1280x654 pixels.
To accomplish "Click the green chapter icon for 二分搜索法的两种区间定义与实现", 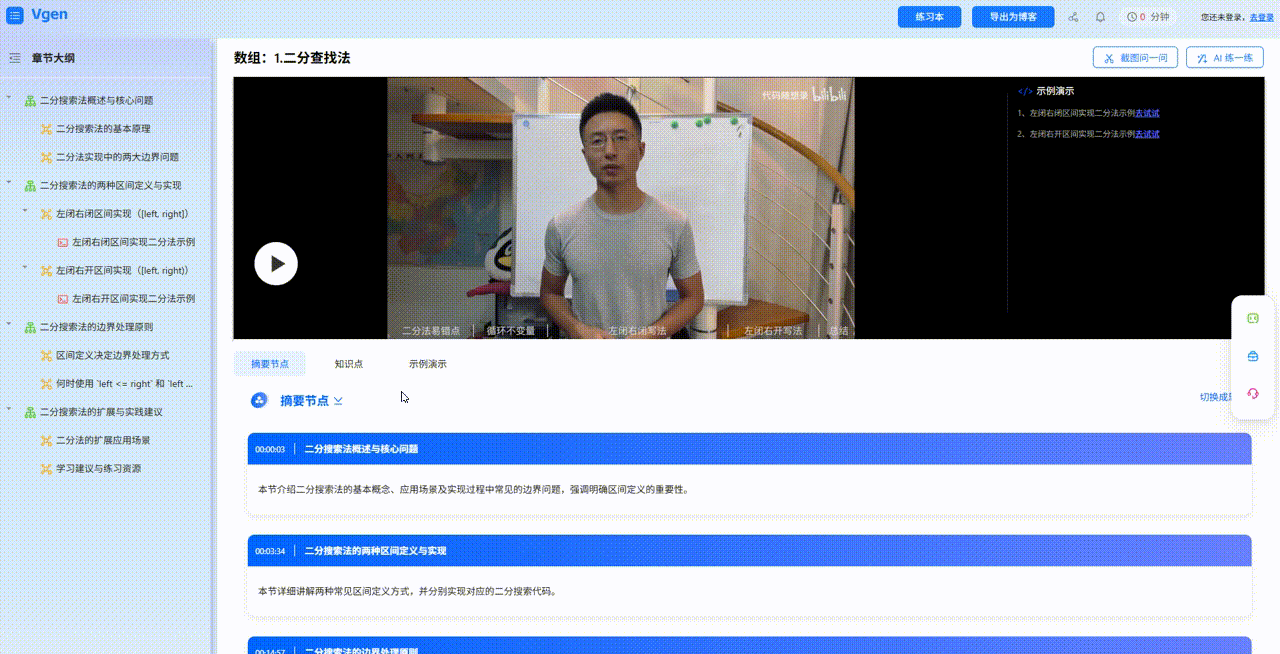I will (30, 186).
